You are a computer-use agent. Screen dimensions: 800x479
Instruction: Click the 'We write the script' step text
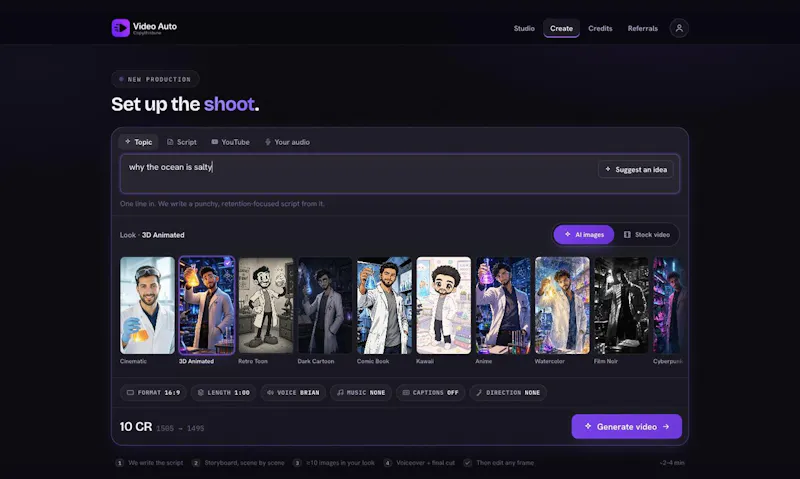156,463
